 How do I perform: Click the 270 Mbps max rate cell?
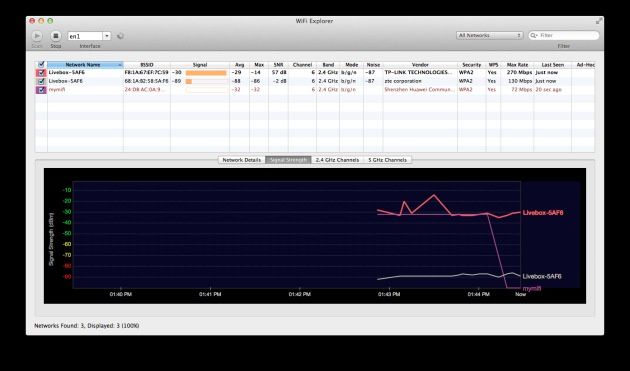coord(519,73)
